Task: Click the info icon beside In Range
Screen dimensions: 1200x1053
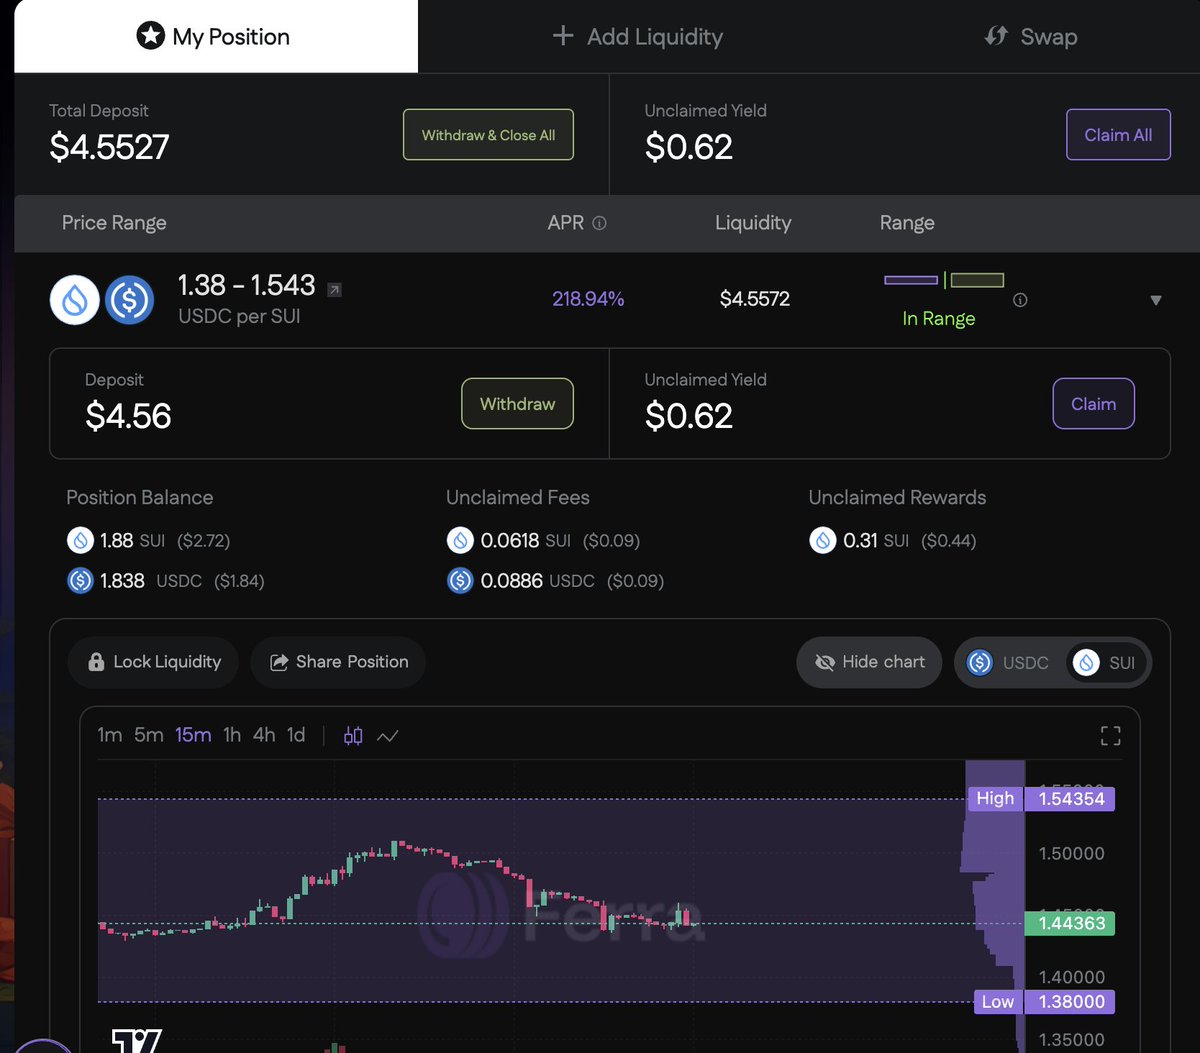Action: pos(1020,300)
